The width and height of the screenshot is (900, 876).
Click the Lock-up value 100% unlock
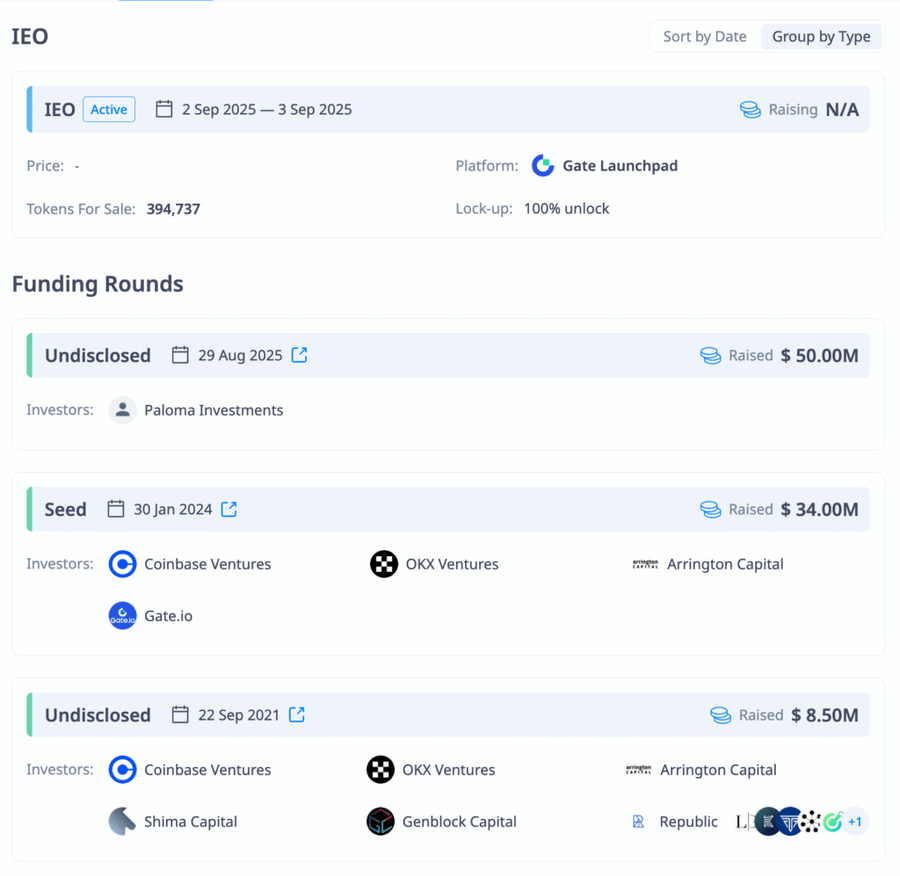point(566,209)
